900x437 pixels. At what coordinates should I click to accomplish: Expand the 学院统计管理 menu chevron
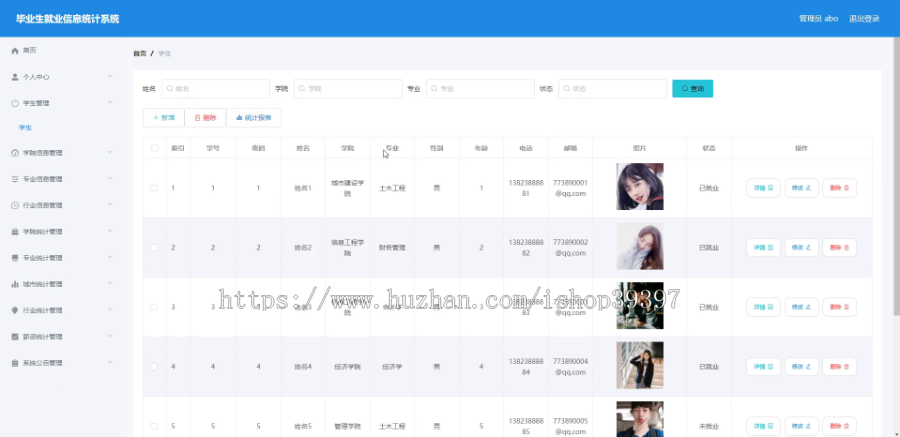110,231
